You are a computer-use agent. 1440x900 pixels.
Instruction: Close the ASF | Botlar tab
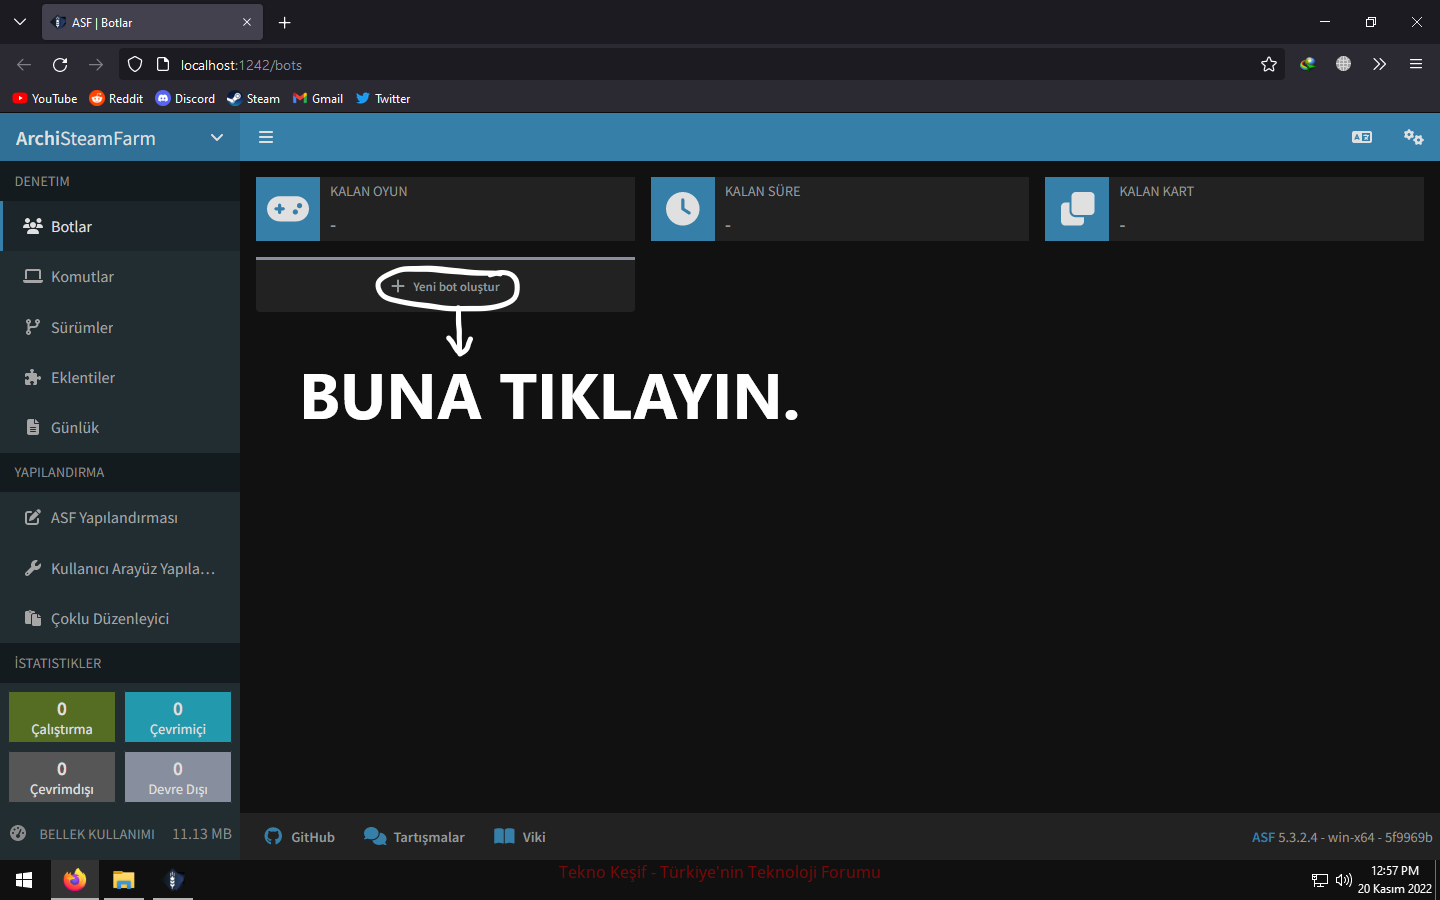pos(247,22)
